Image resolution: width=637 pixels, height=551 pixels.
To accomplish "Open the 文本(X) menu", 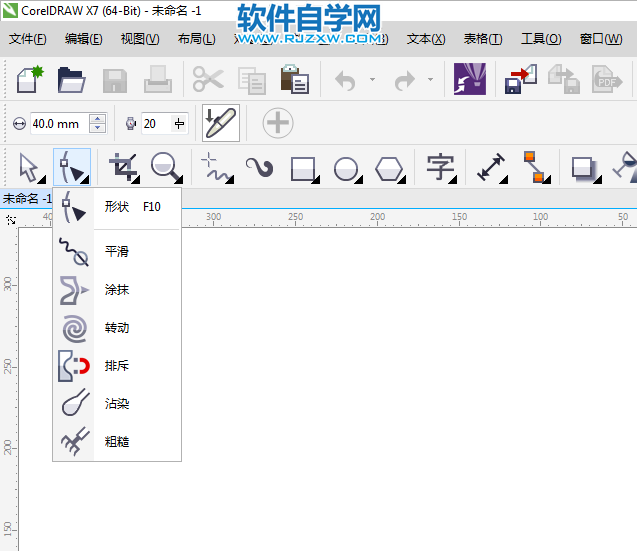I will (426, 39).
